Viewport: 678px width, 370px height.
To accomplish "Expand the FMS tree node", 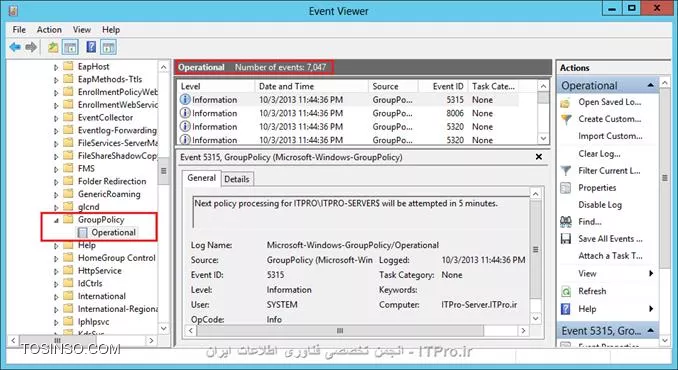I will 56,169.
